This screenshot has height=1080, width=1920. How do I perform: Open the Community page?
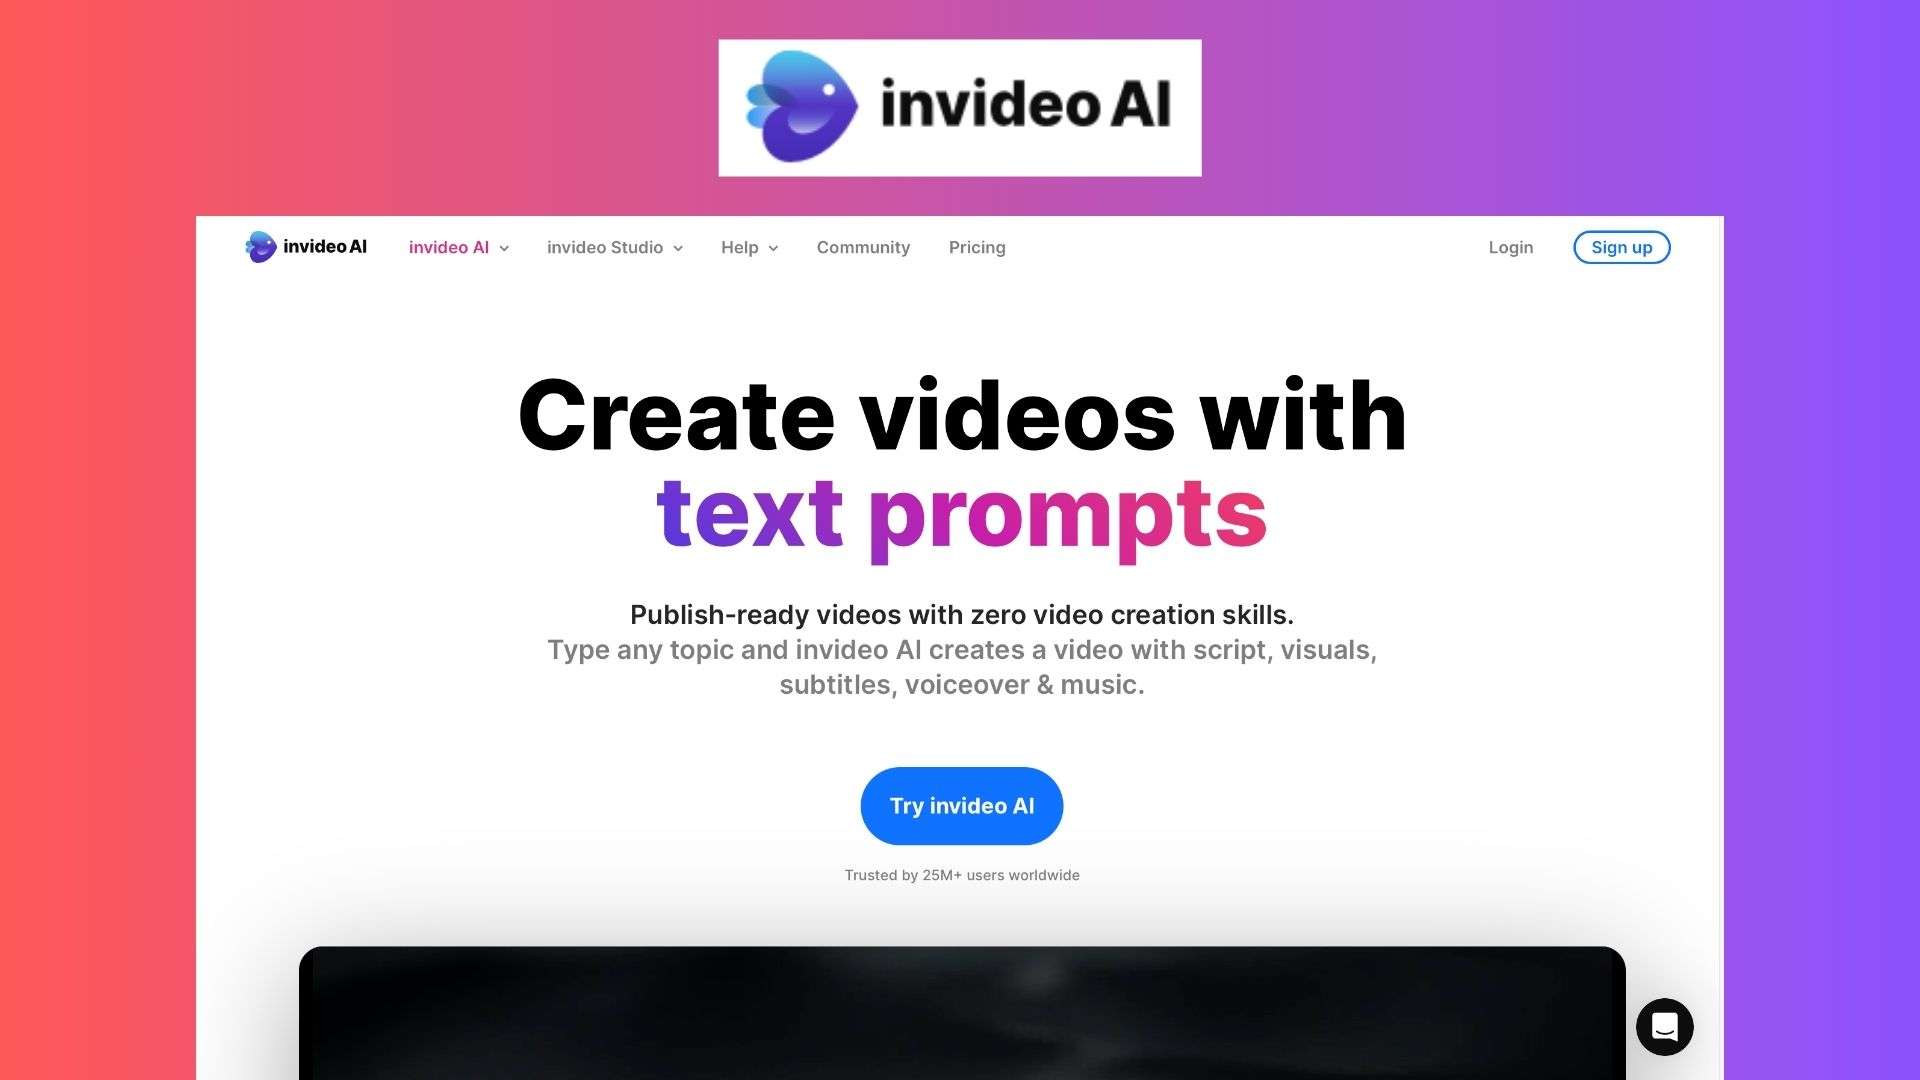pyautogui.click(x=862, y=247)
